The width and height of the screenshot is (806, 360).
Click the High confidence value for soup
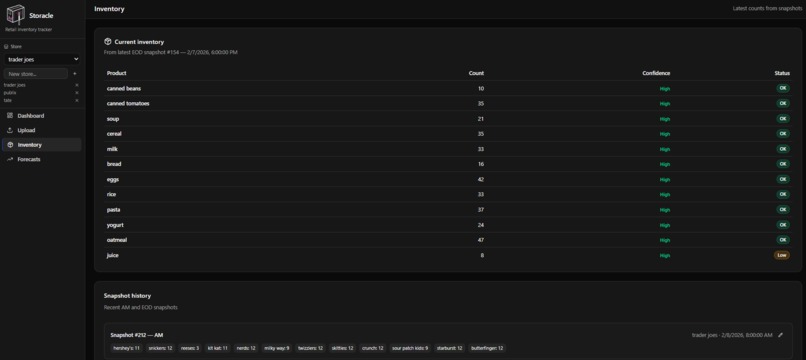pos(665,119)
